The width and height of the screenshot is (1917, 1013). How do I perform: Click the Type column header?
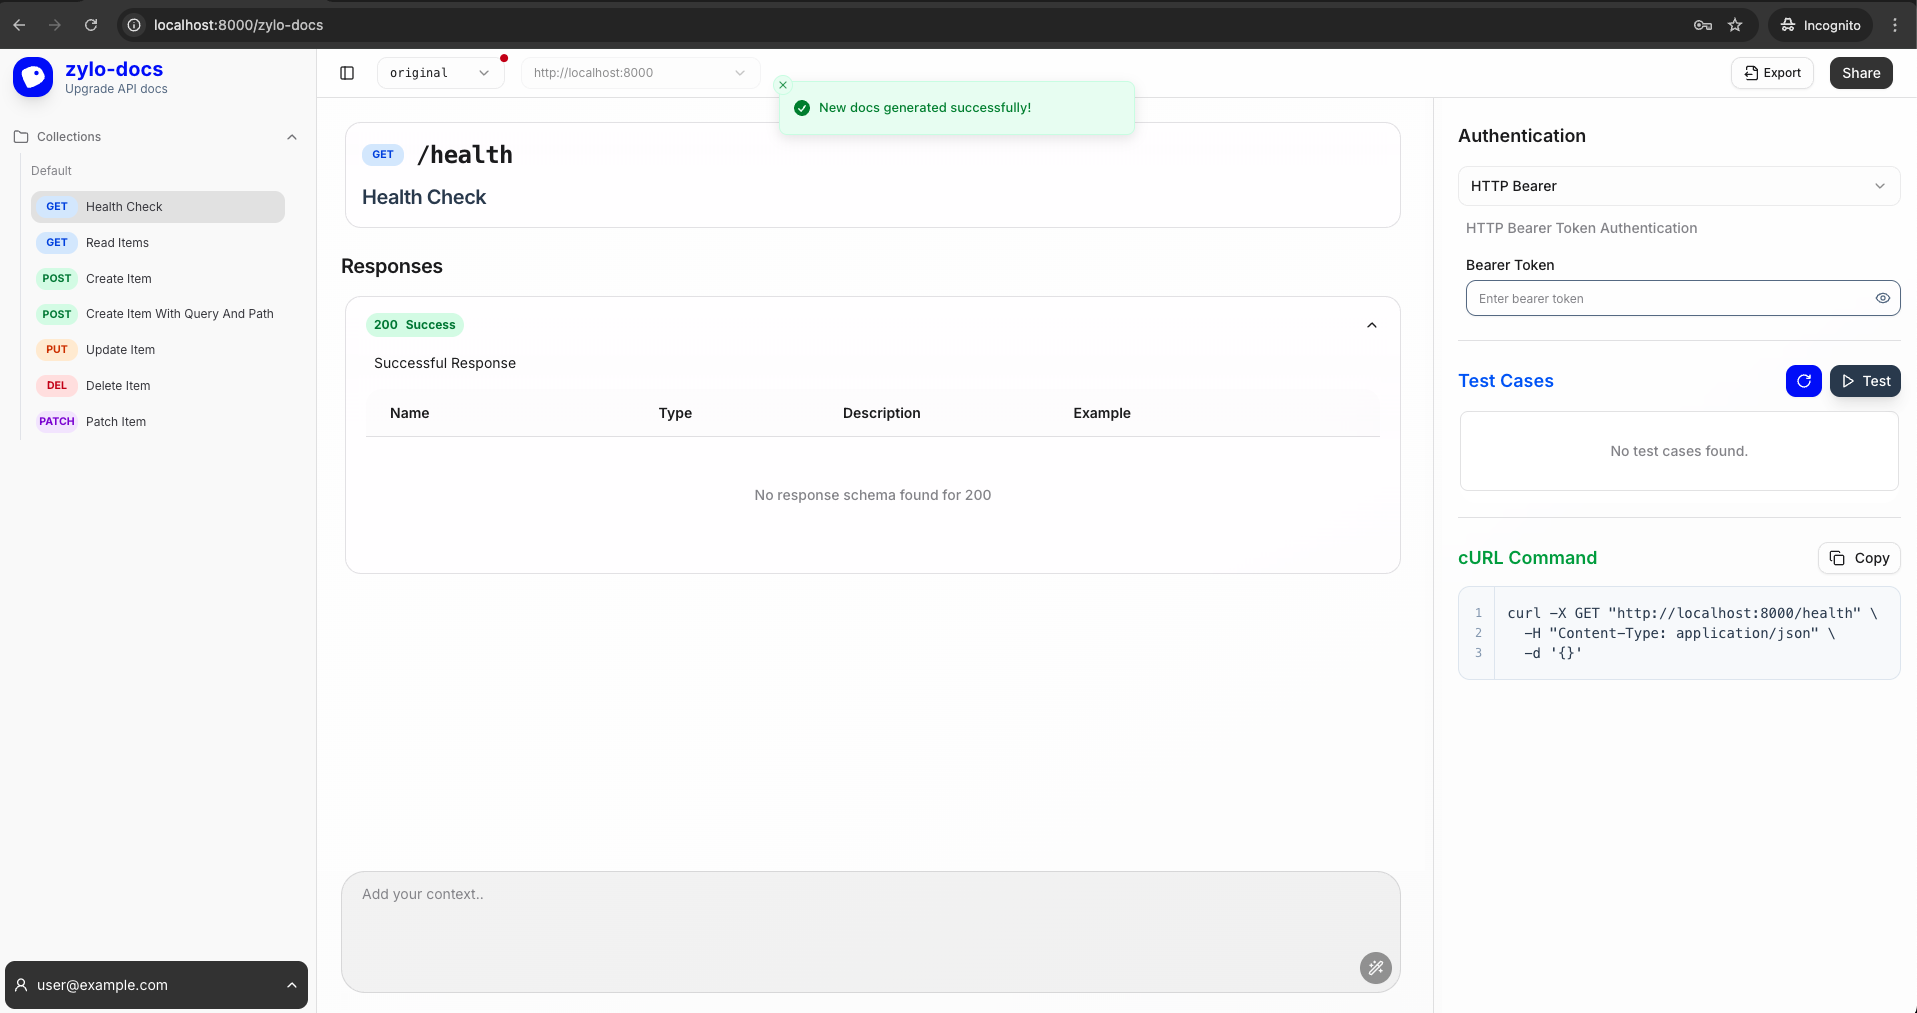(675, 413)
